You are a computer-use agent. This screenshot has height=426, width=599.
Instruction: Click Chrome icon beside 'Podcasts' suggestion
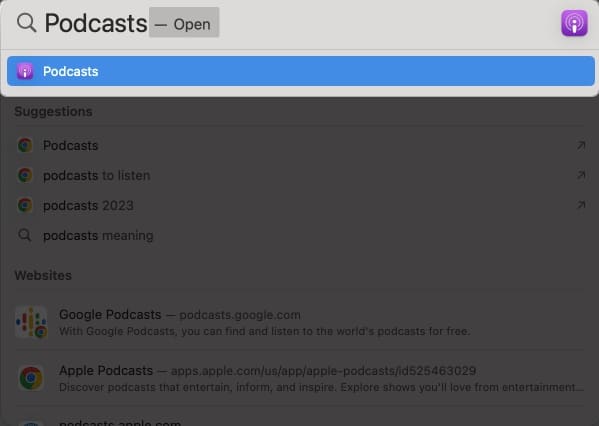(x=25, y=146)
